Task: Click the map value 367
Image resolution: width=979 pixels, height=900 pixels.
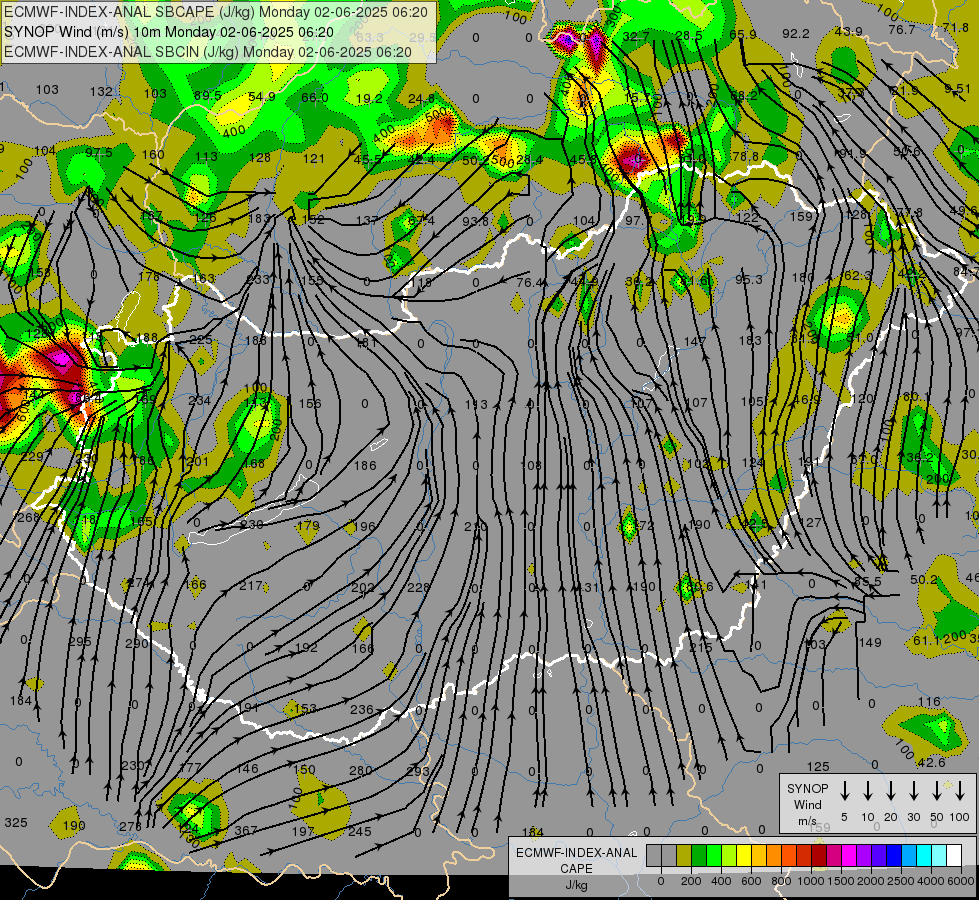Action: point(246,830)
